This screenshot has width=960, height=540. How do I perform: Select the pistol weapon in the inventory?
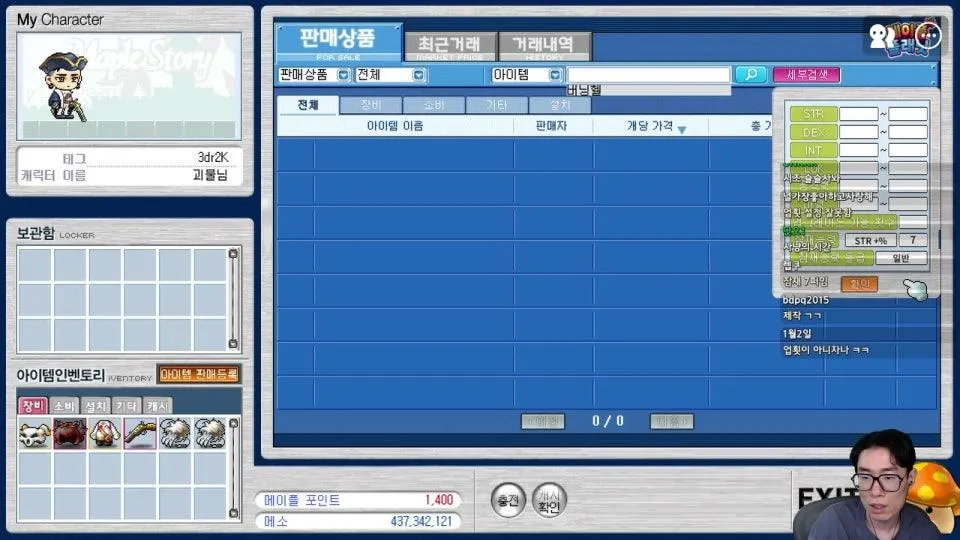[140, 433]
